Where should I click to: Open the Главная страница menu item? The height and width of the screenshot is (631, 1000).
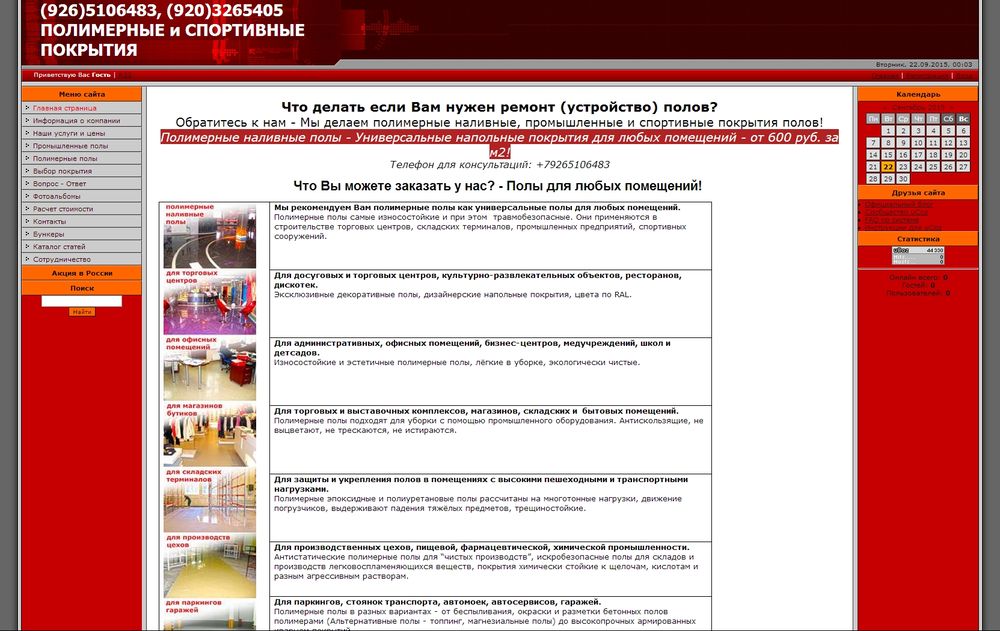tap(64, 108)
